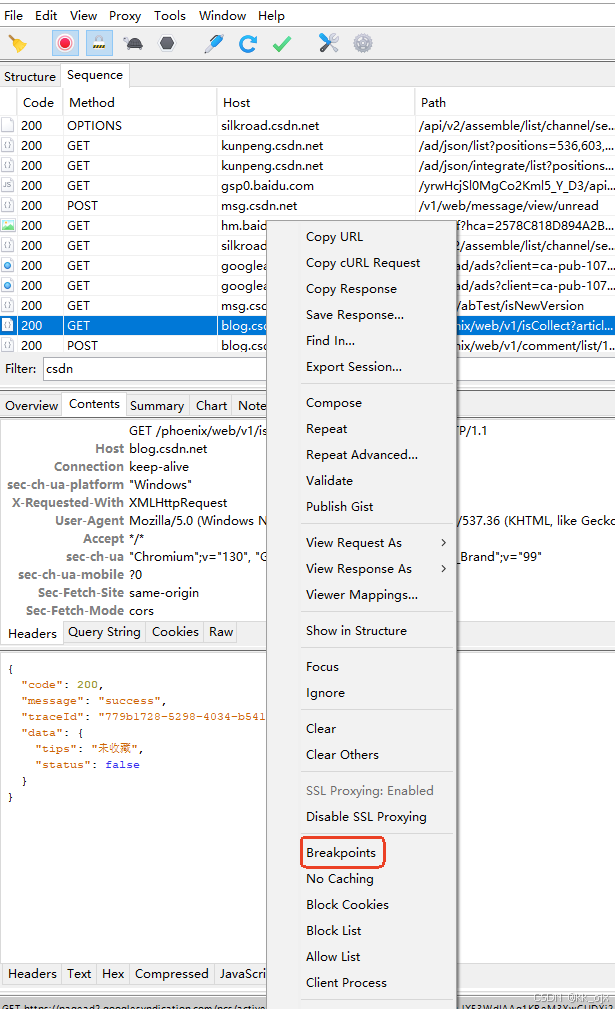Image resolution: width=615 pixels, height=1009 pixels.
Task: Open the File menu
Action: coord(14,15)
